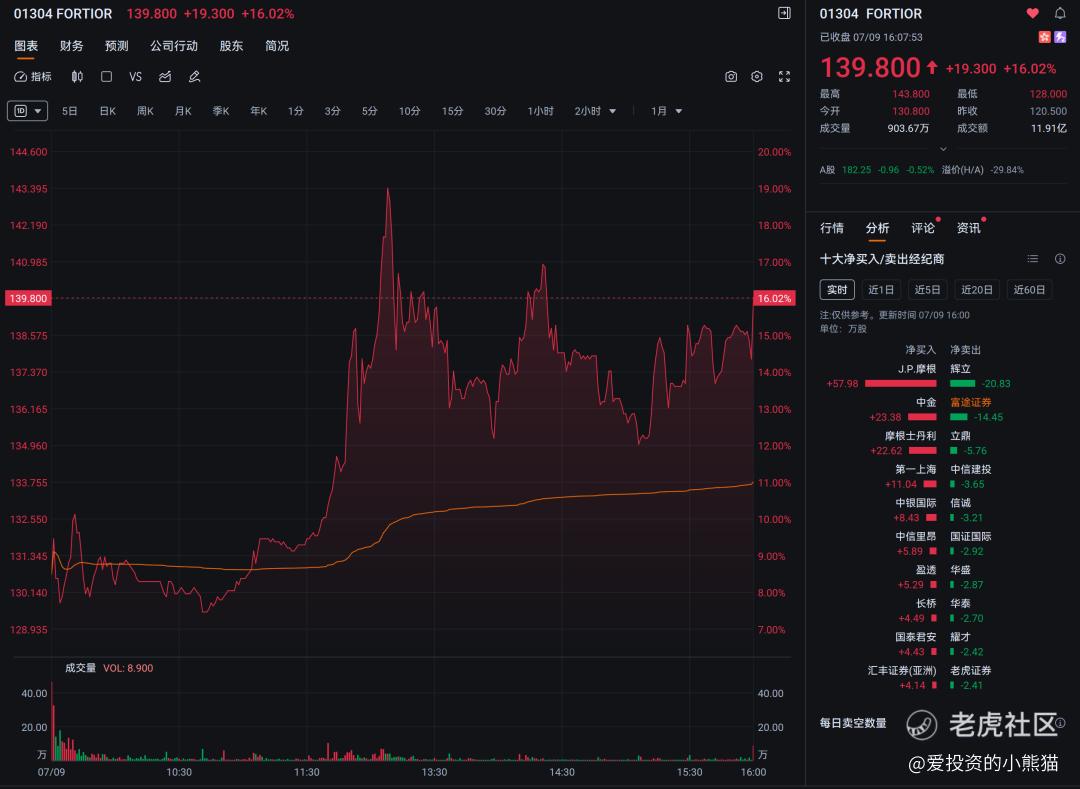The width and height of the screenshot is (1080, 789).
Task: Select the 季K timeframe
Action: coord(220,111)
